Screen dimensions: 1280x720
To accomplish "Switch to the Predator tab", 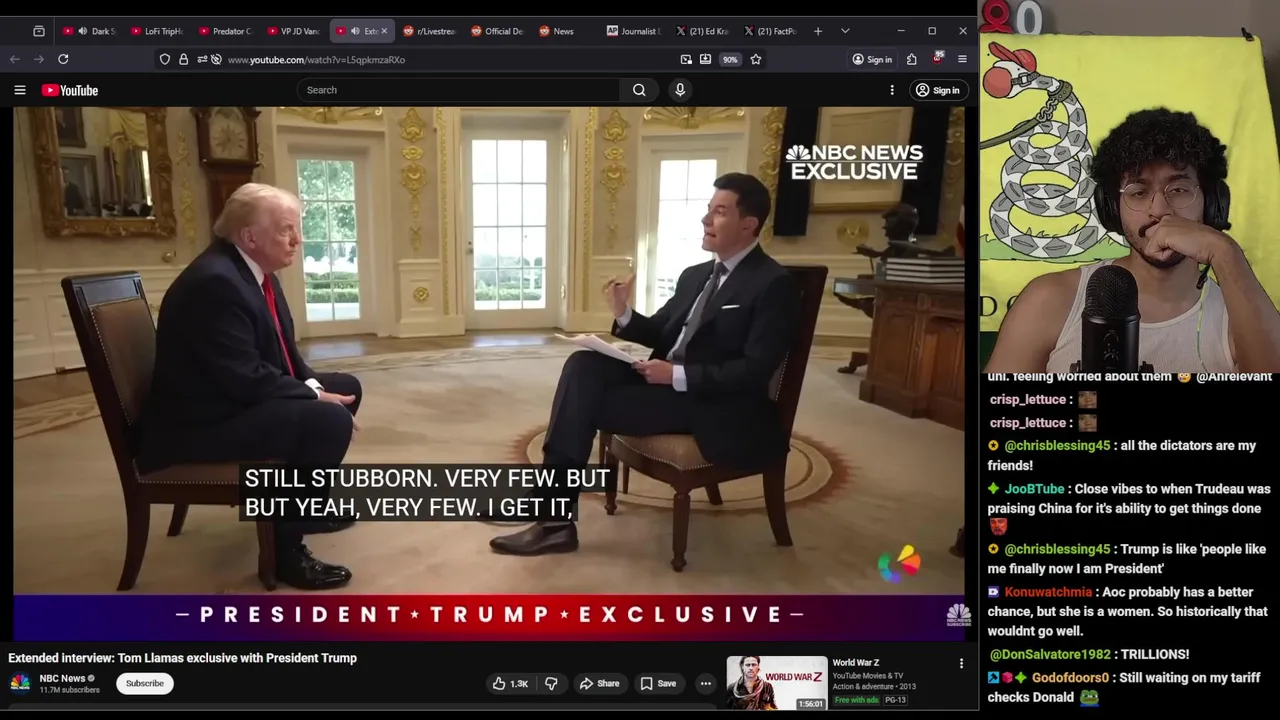I will [225, 31].
